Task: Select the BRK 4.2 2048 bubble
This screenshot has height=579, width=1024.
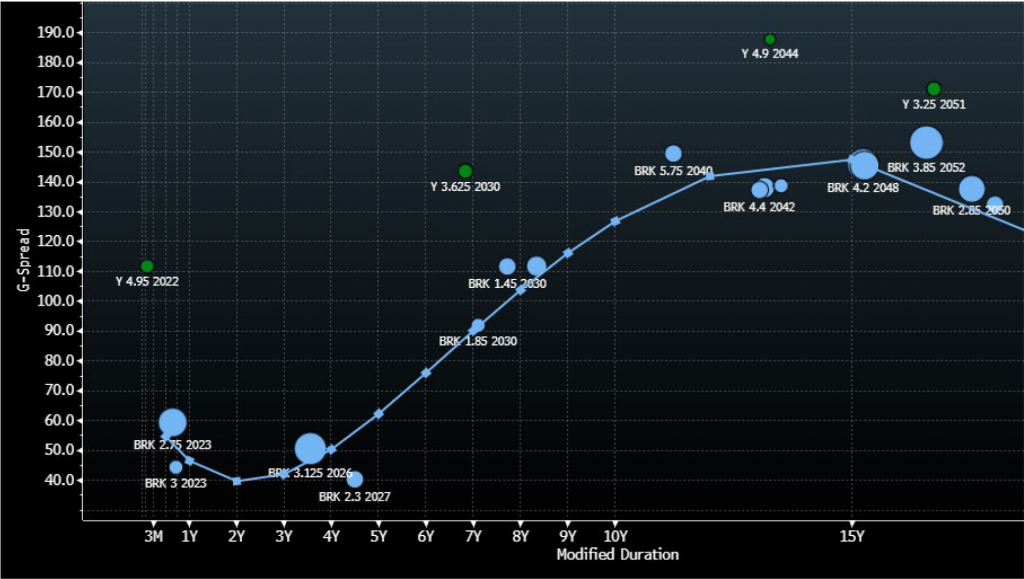Action: 864,165
